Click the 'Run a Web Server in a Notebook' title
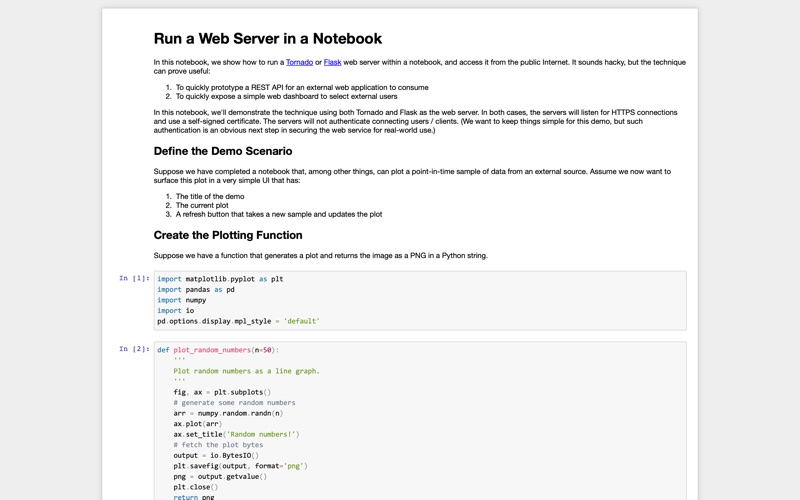This screenshot has height=500, width=800. 267,39
